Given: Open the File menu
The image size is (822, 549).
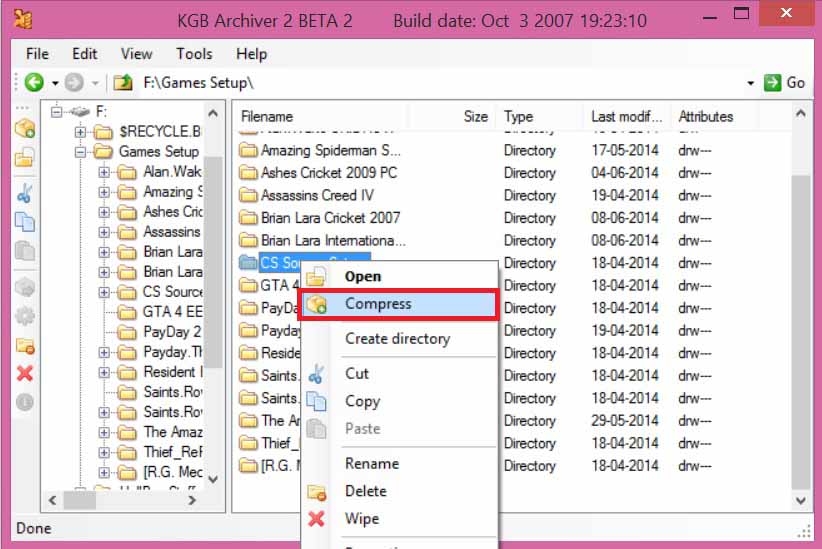Looking at the screenshot, I should [x=37, y=54].
